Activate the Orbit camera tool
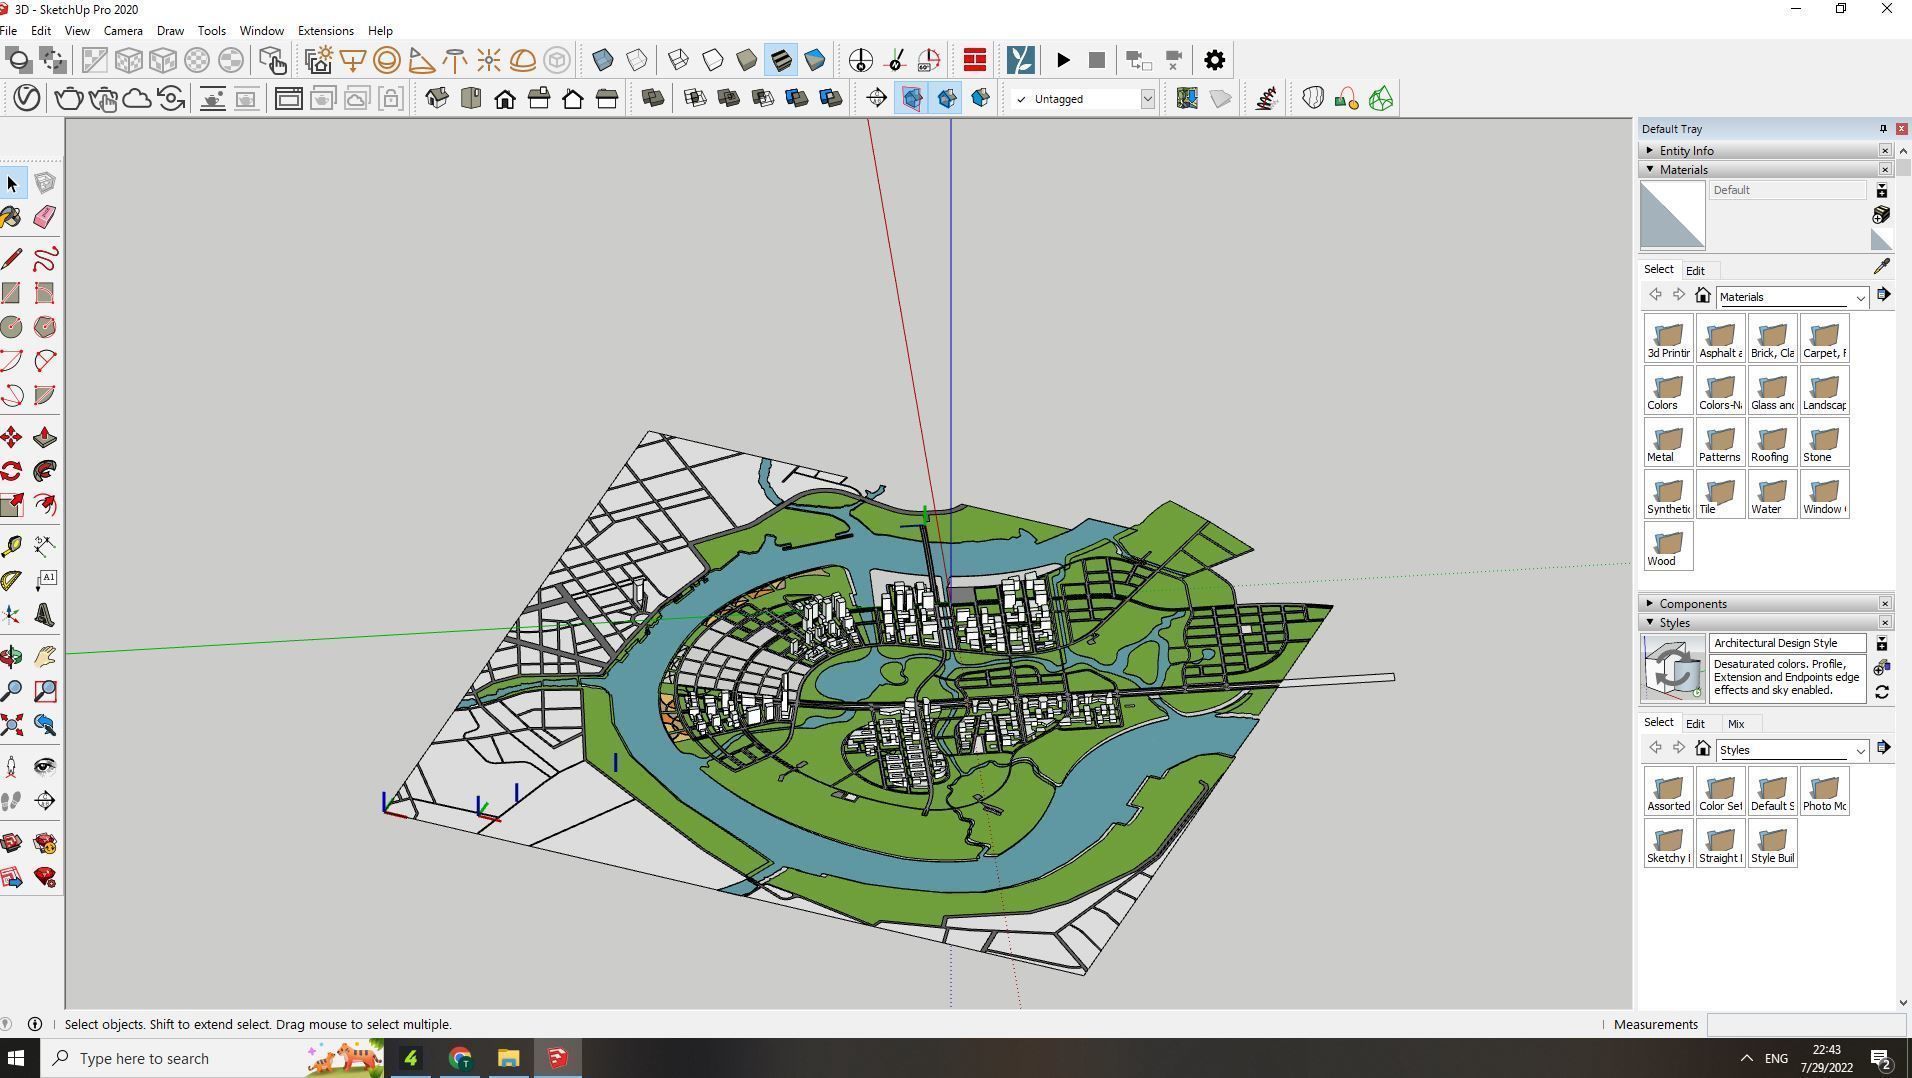This screenshot has width=1912, height=1078. point(12,657)
